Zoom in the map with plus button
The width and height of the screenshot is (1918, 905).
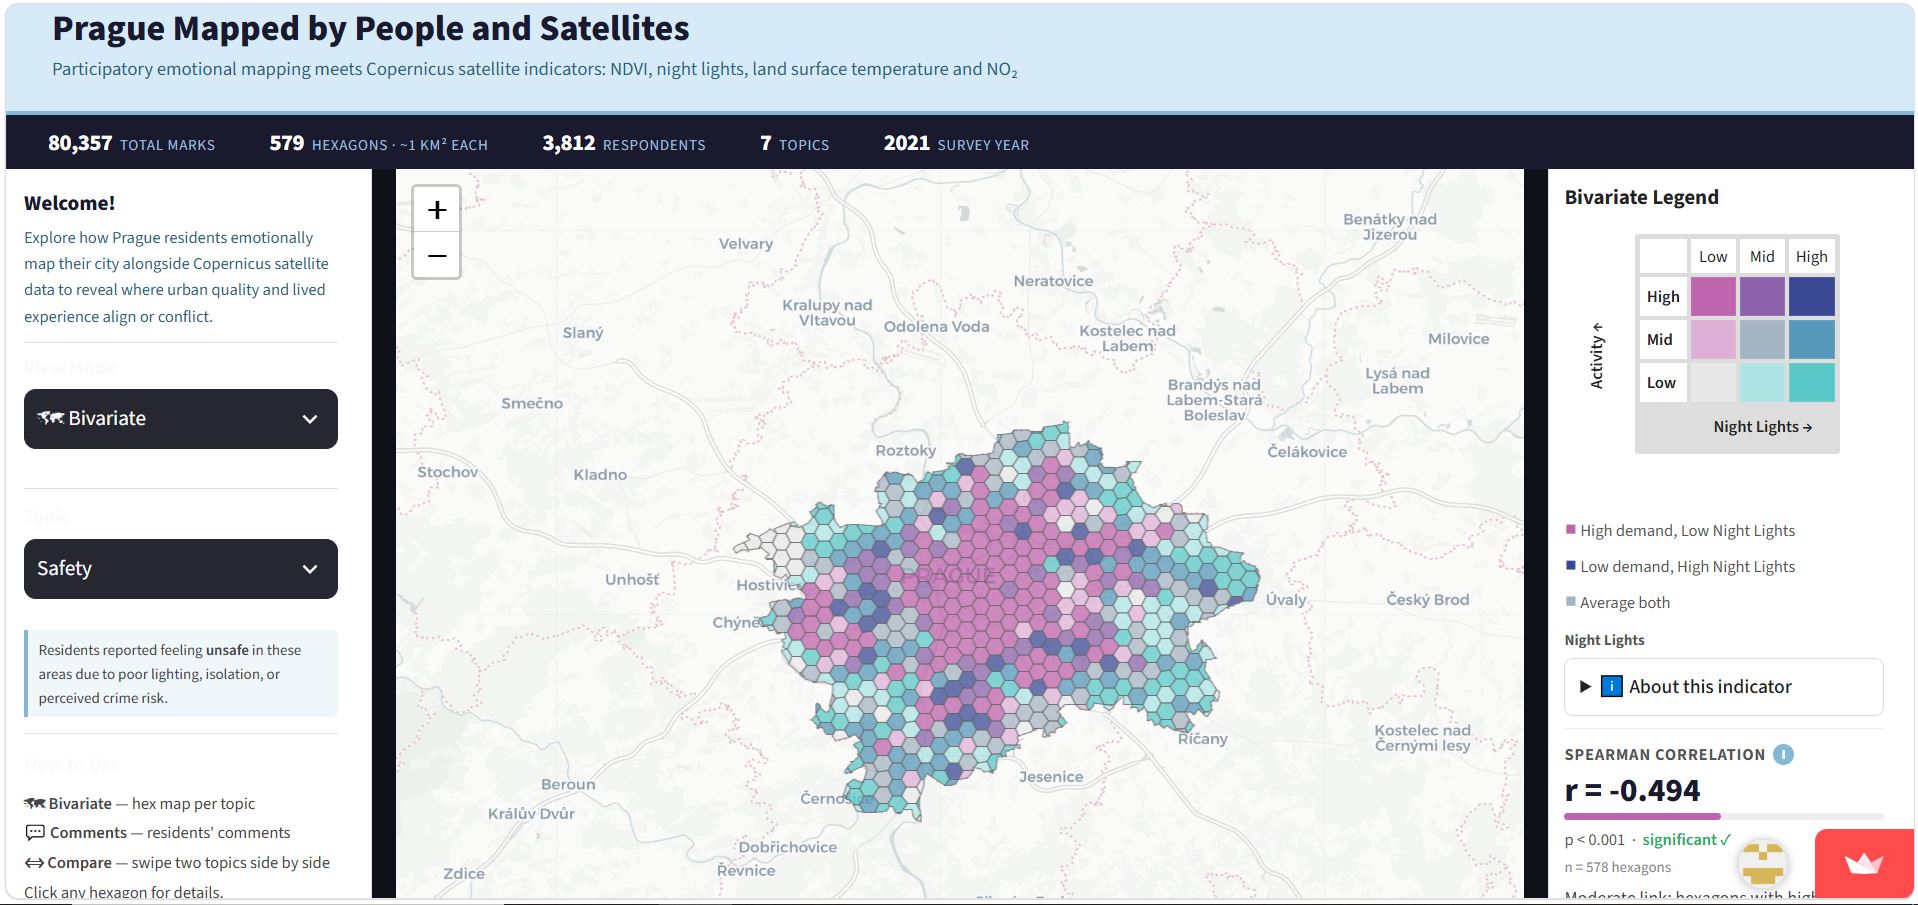pos(437,210)
